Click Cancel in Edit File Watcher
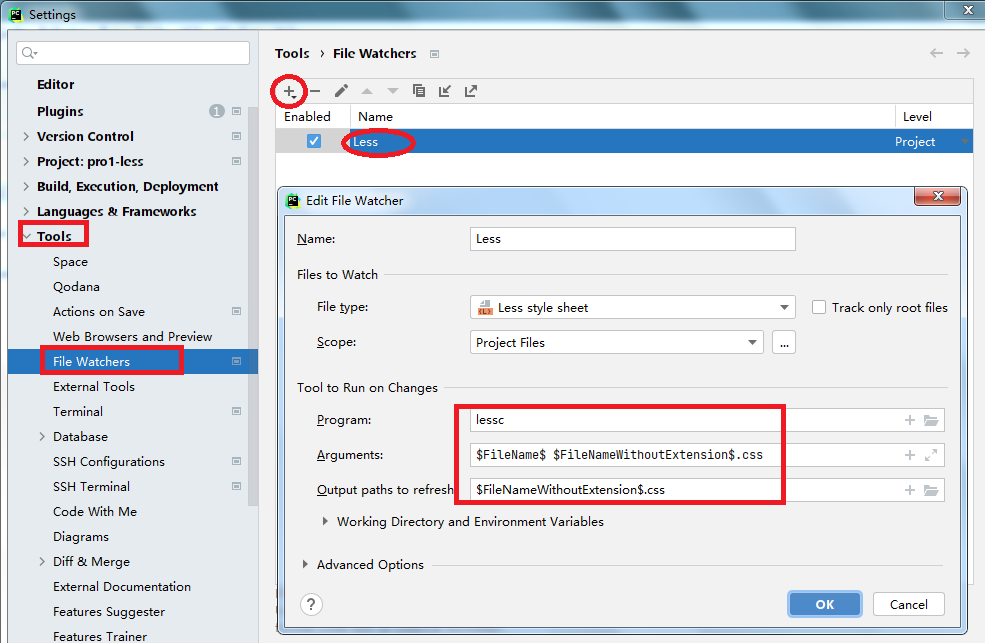985x643 pixels. 908,605
